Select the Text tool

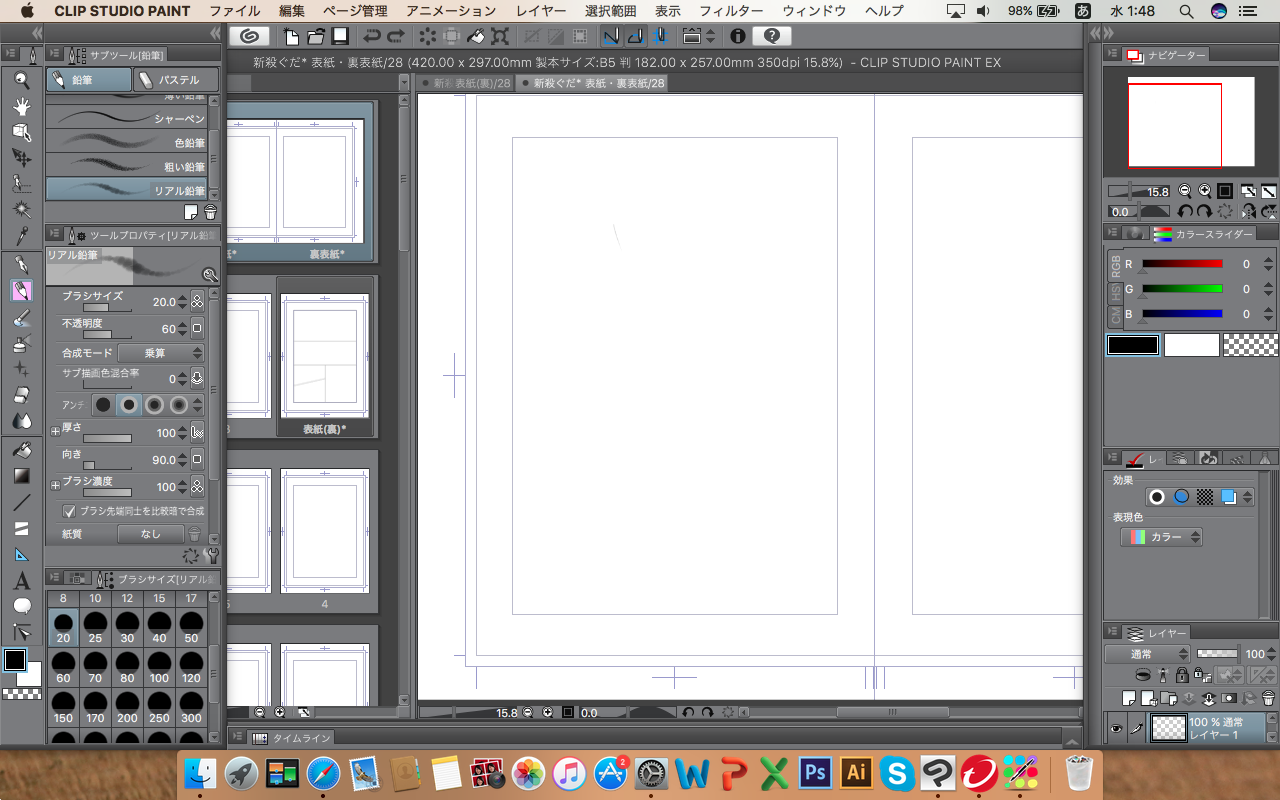pyautogui.click(x=21, y=580)
